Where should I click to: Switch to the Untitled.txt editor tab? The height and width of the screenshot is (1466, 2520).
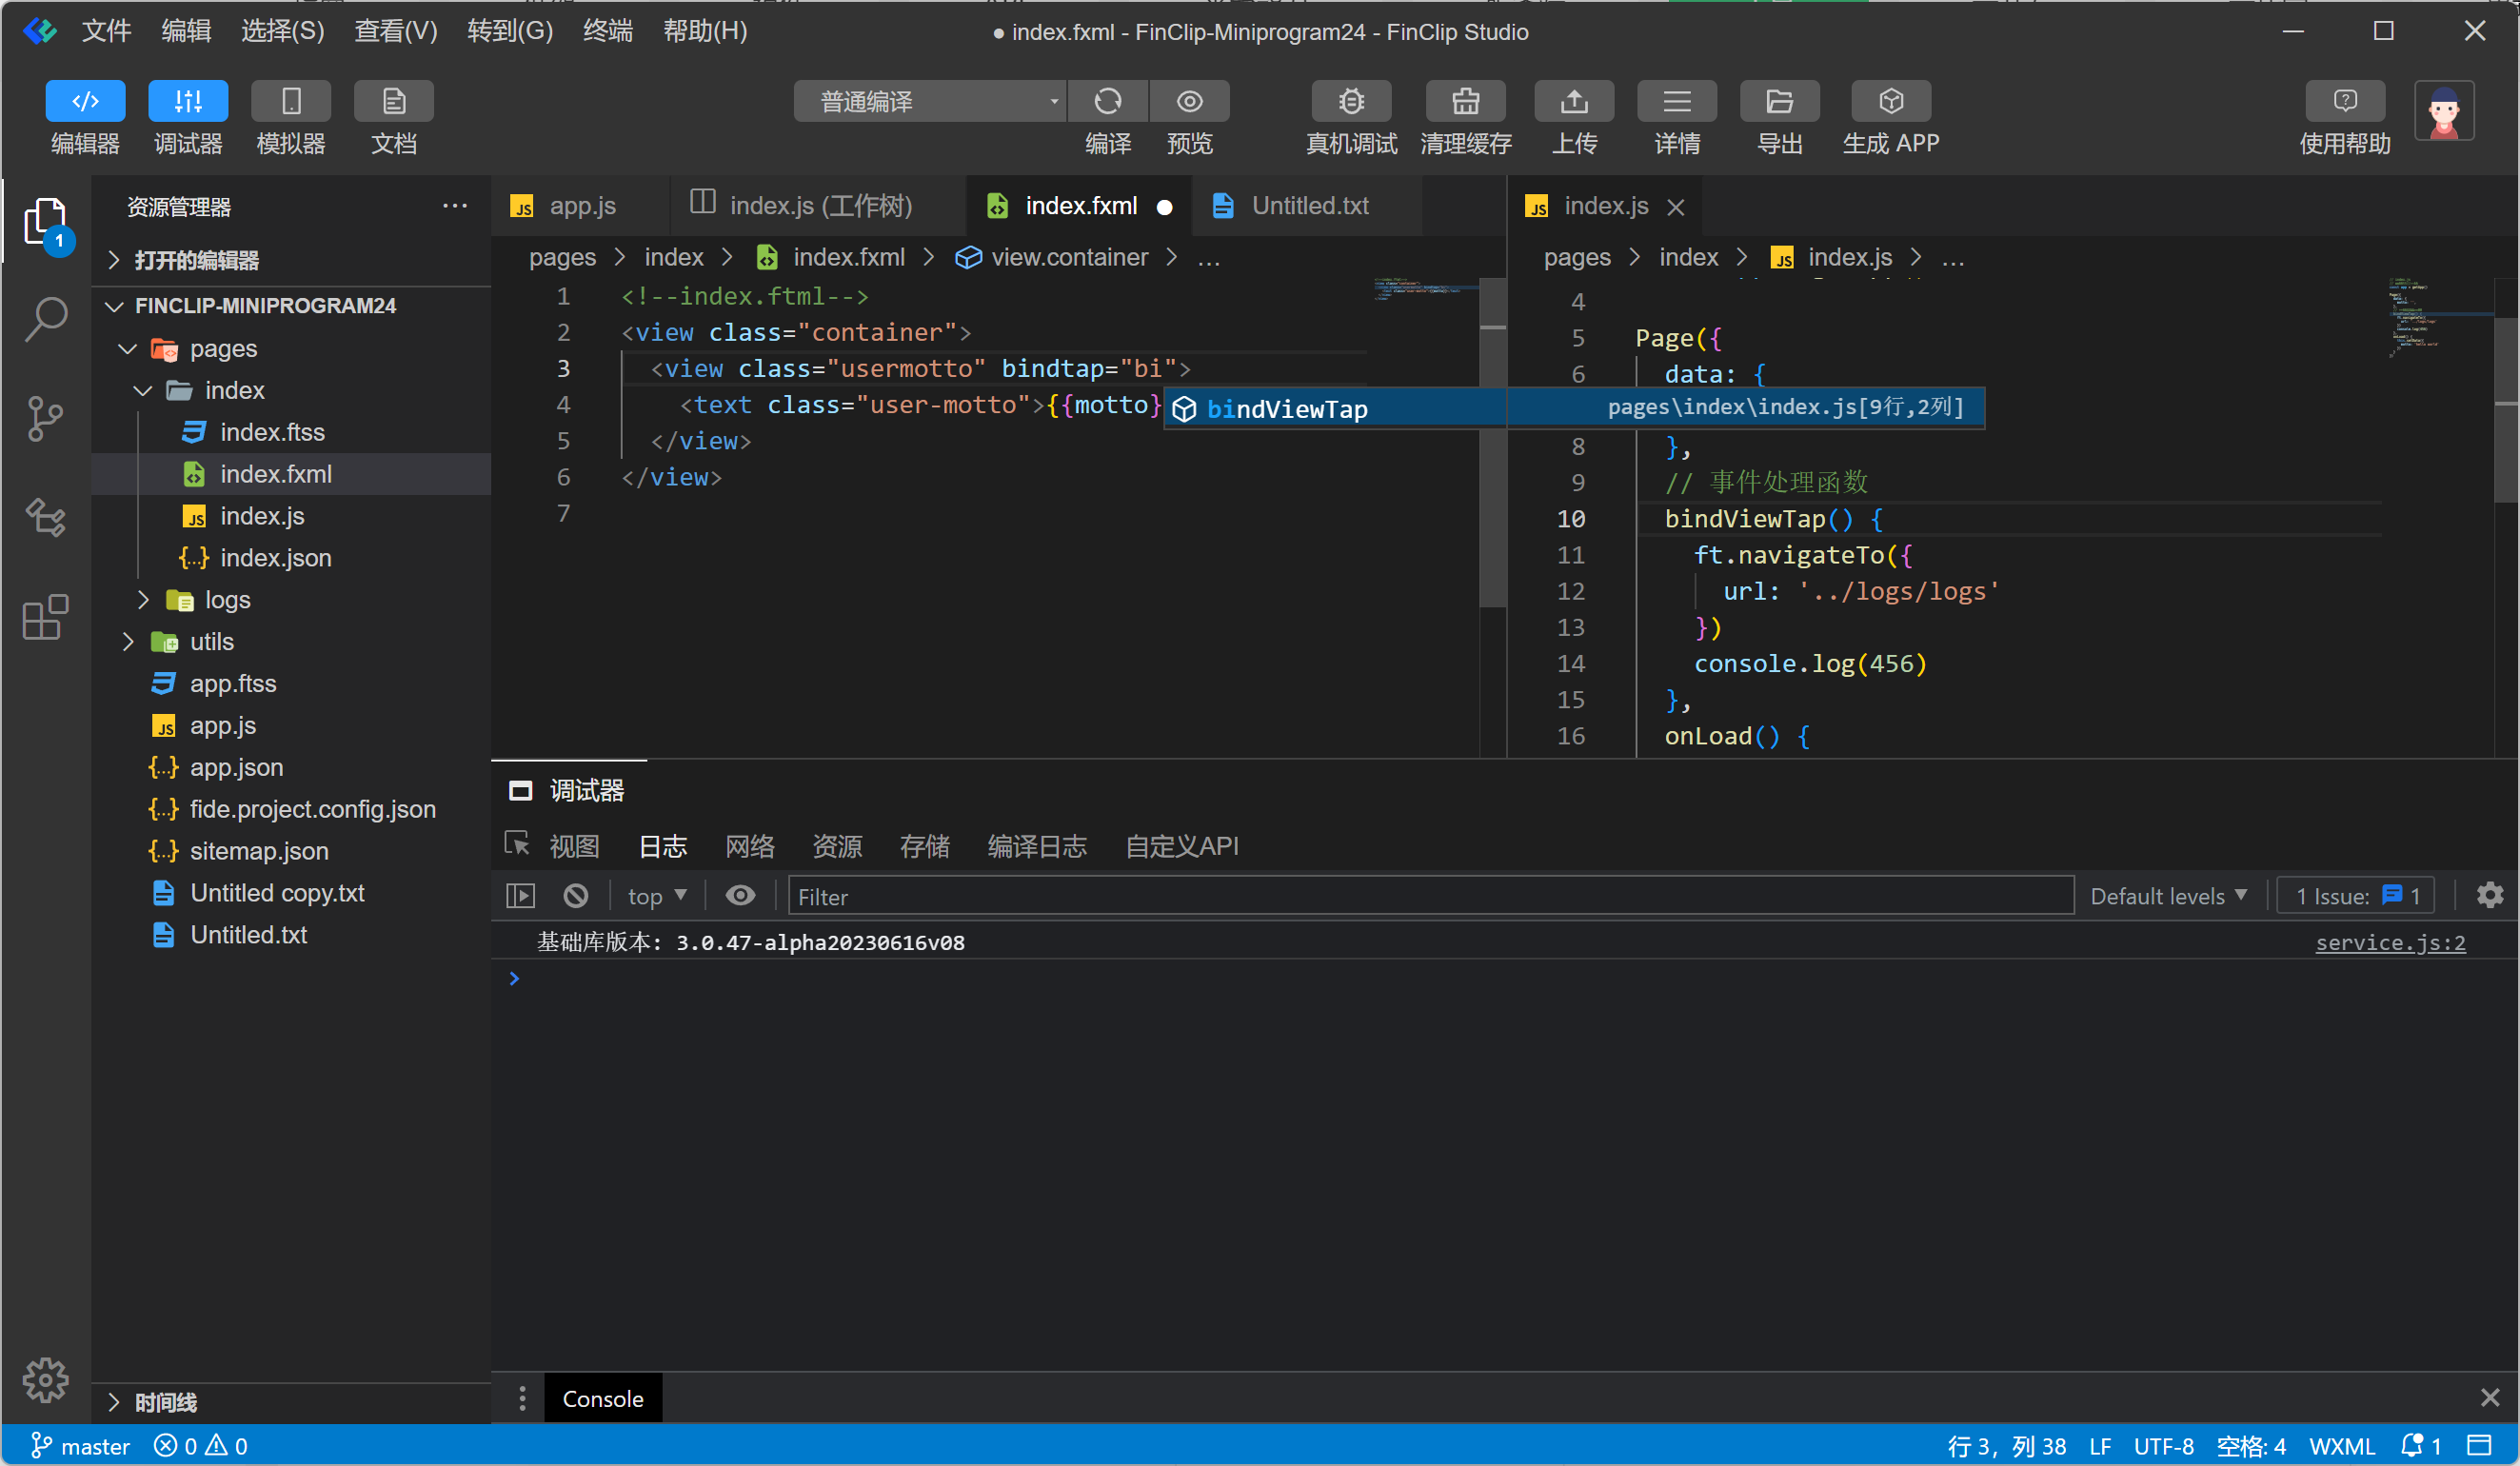pos(1309,206)
